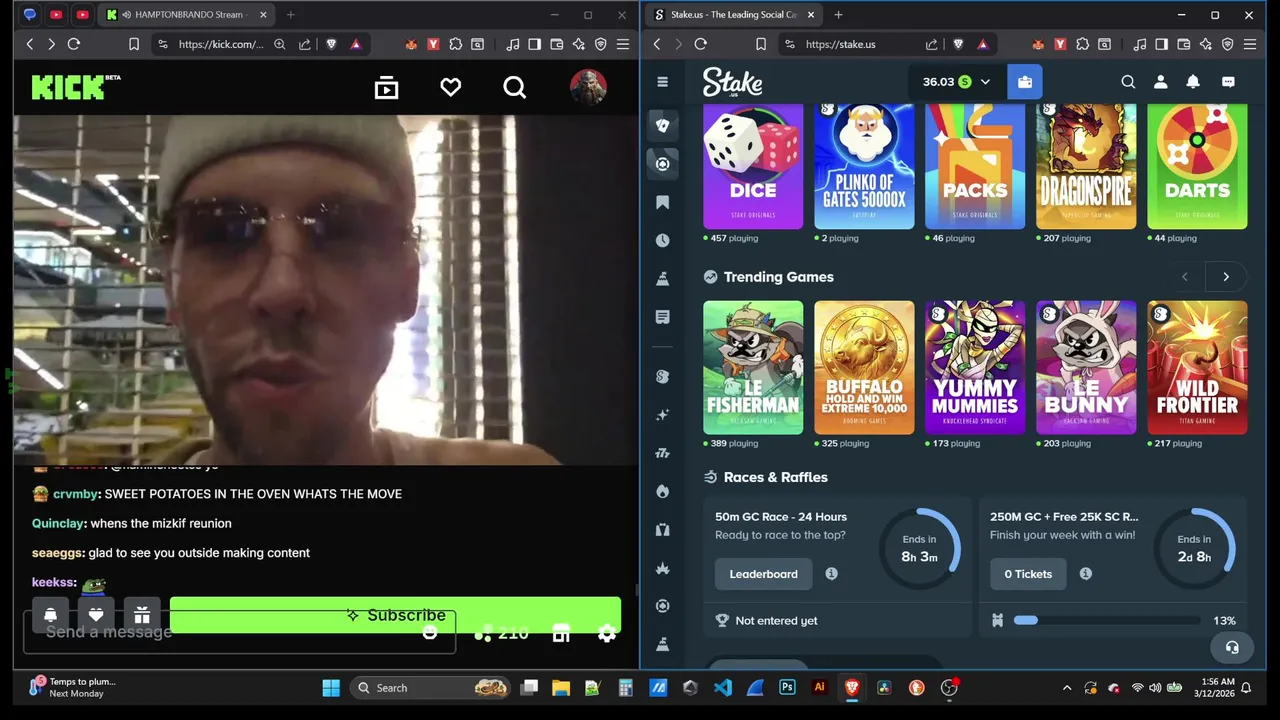Screen dimensions: 1280x720
Task: Click the heart follow button below chat
Action: pyautogui.click(x=96, y=615)
